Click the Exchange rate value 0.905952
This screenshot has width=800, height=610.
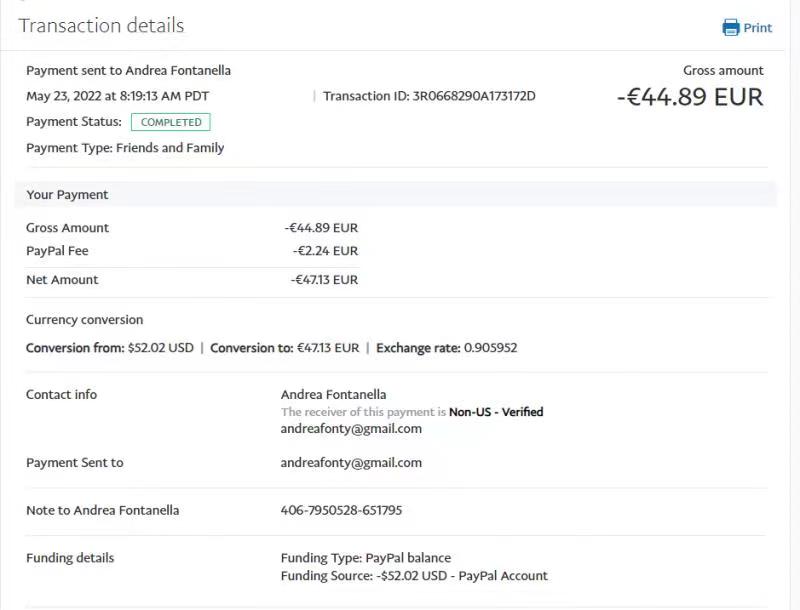tap(490, 348)
